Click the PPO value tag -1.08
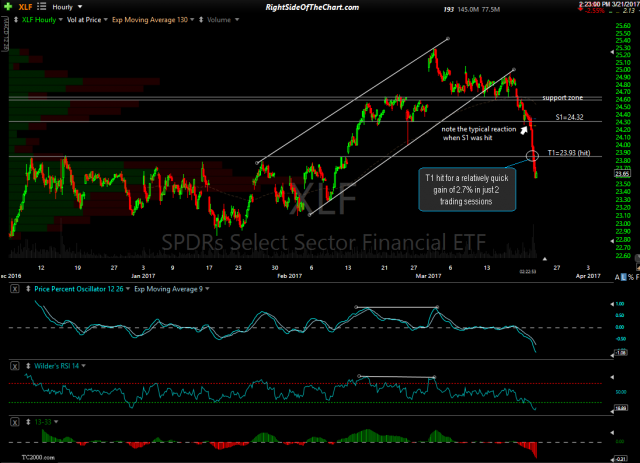 621,353
